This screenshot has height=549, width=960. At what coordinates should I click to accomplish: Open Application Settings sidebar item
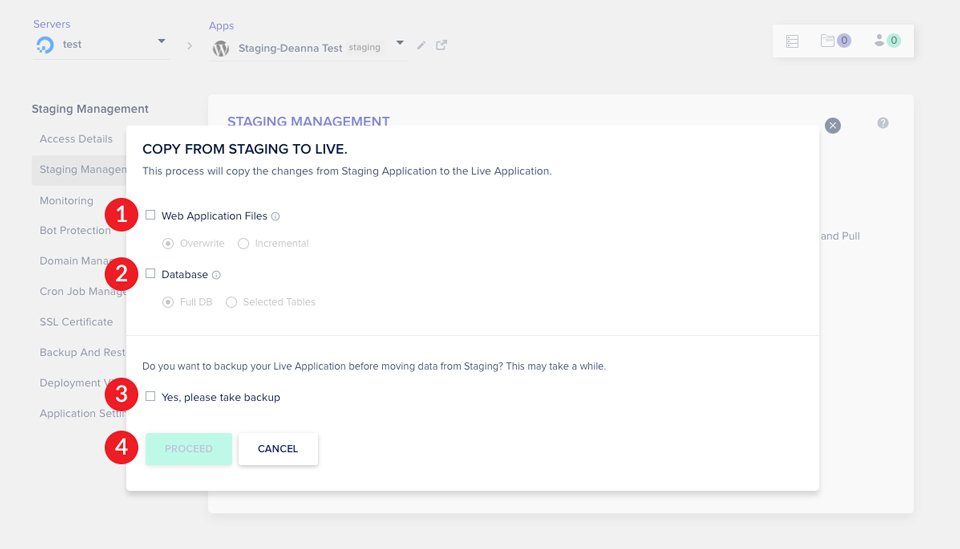83,414
